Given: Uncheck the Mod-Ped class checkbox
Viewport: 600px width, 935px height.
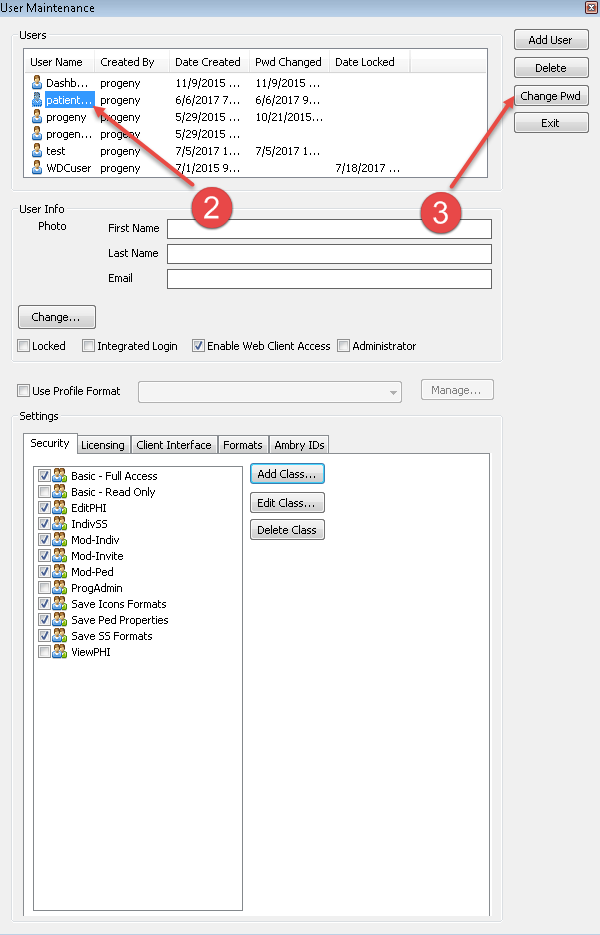Looking at the screenshot, I should (x=44, y=571).
